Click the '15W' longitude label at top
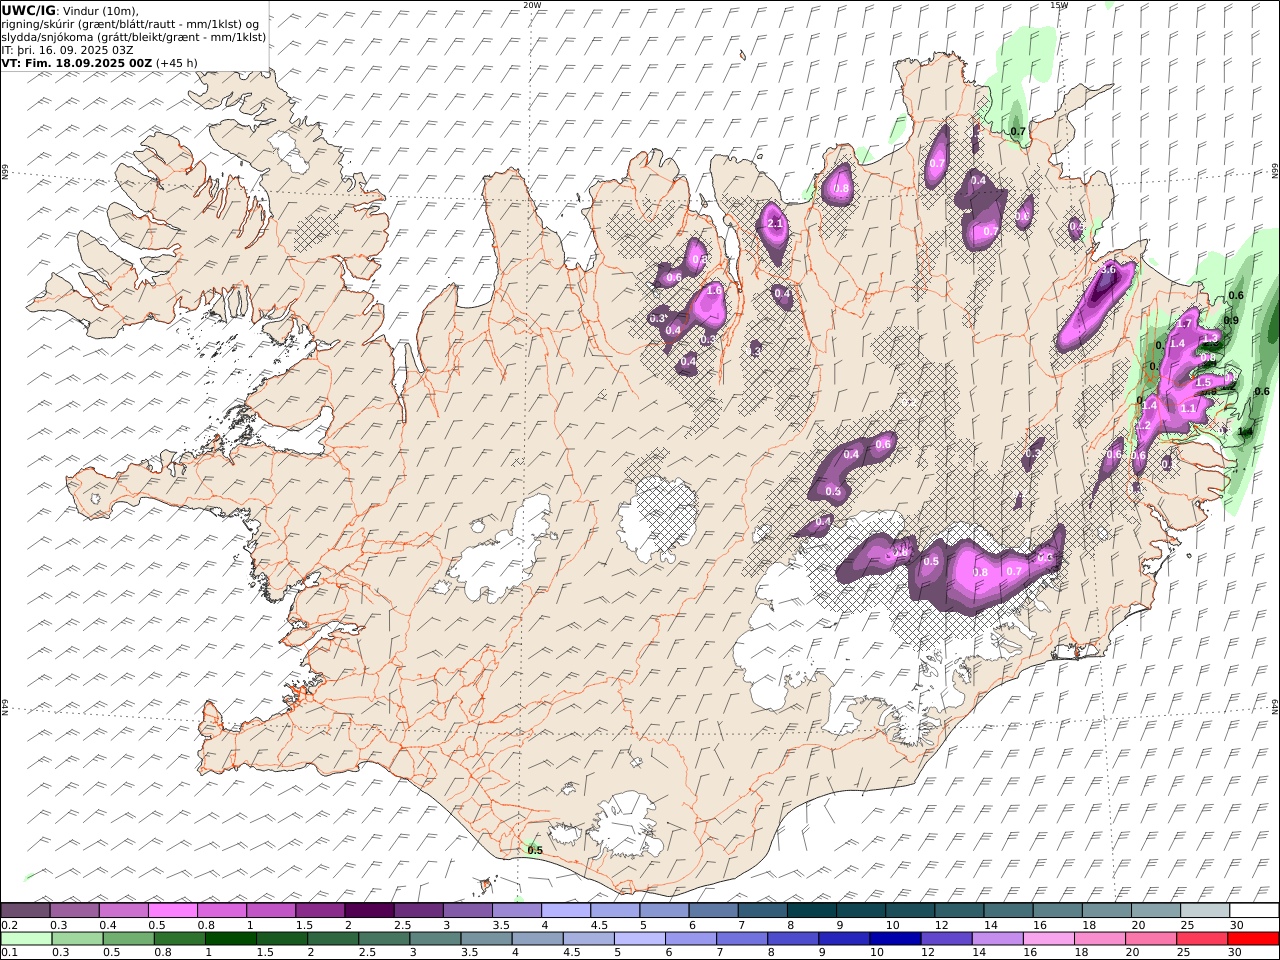Image resolution: width=1280 pixels, height=960 pixels. click(x=1059, y=5)
